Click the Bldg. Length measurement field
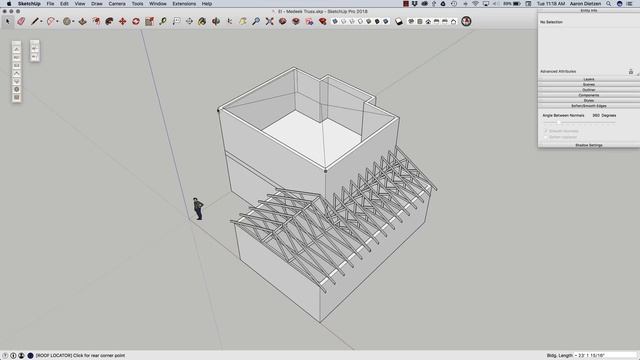Image resolution: width=640 pixels, height=360 pixels. pyautogui.click(x=605, y=356)
